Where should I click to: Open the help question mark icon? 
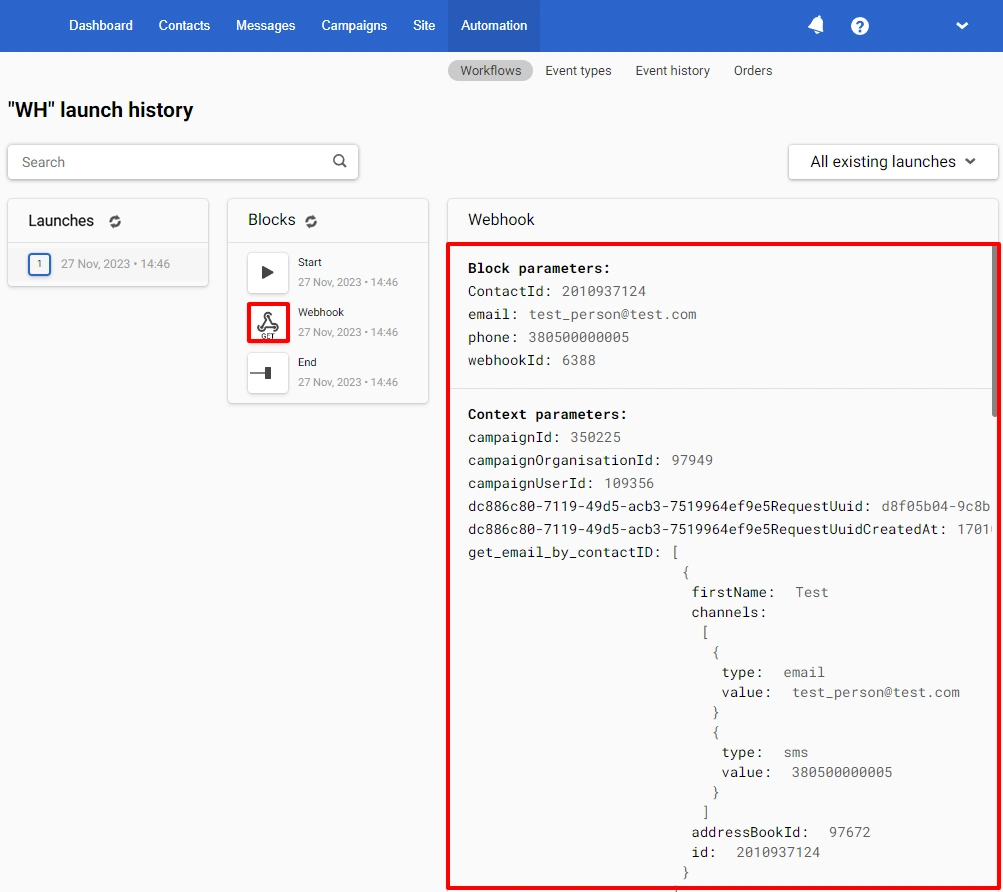click(x=860, y=26)
